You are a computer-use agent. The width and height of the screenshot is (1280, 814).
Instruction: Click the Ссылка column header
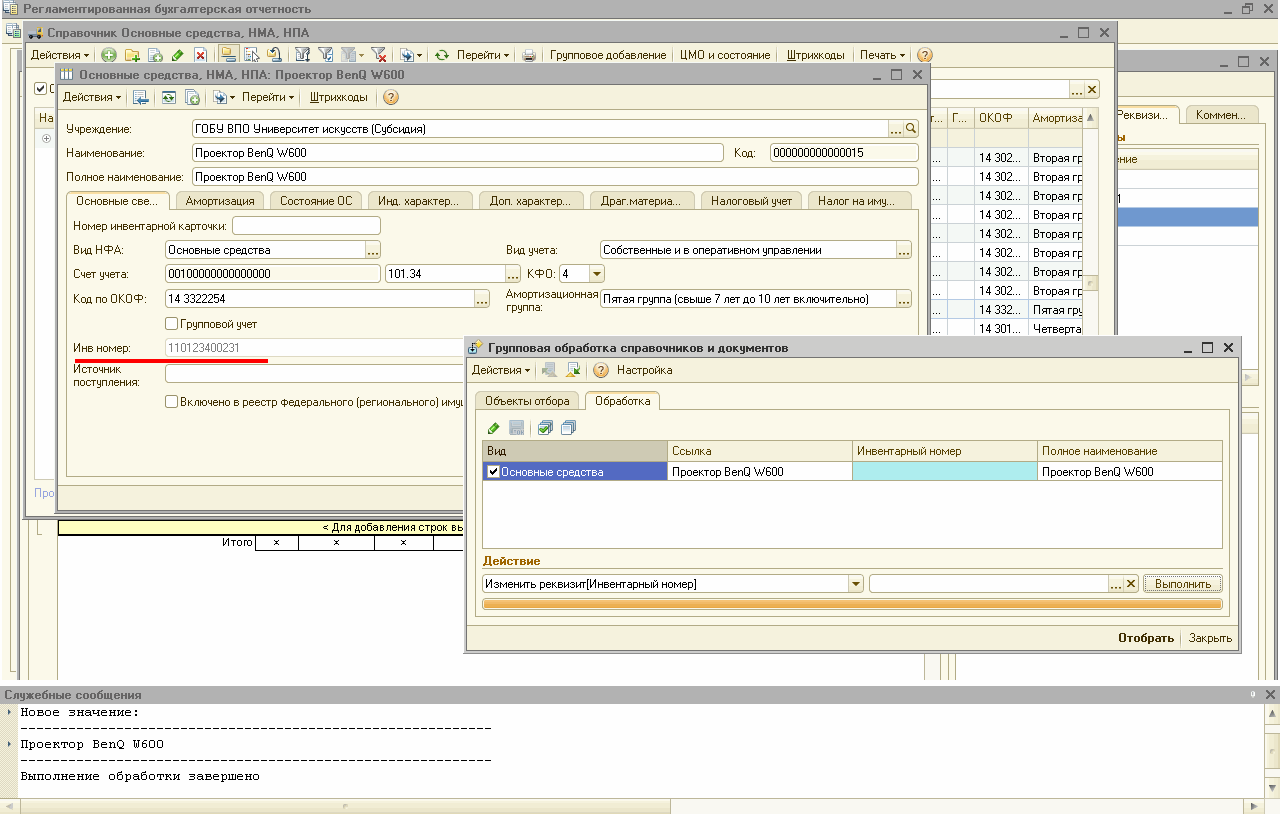pos(760,451)
